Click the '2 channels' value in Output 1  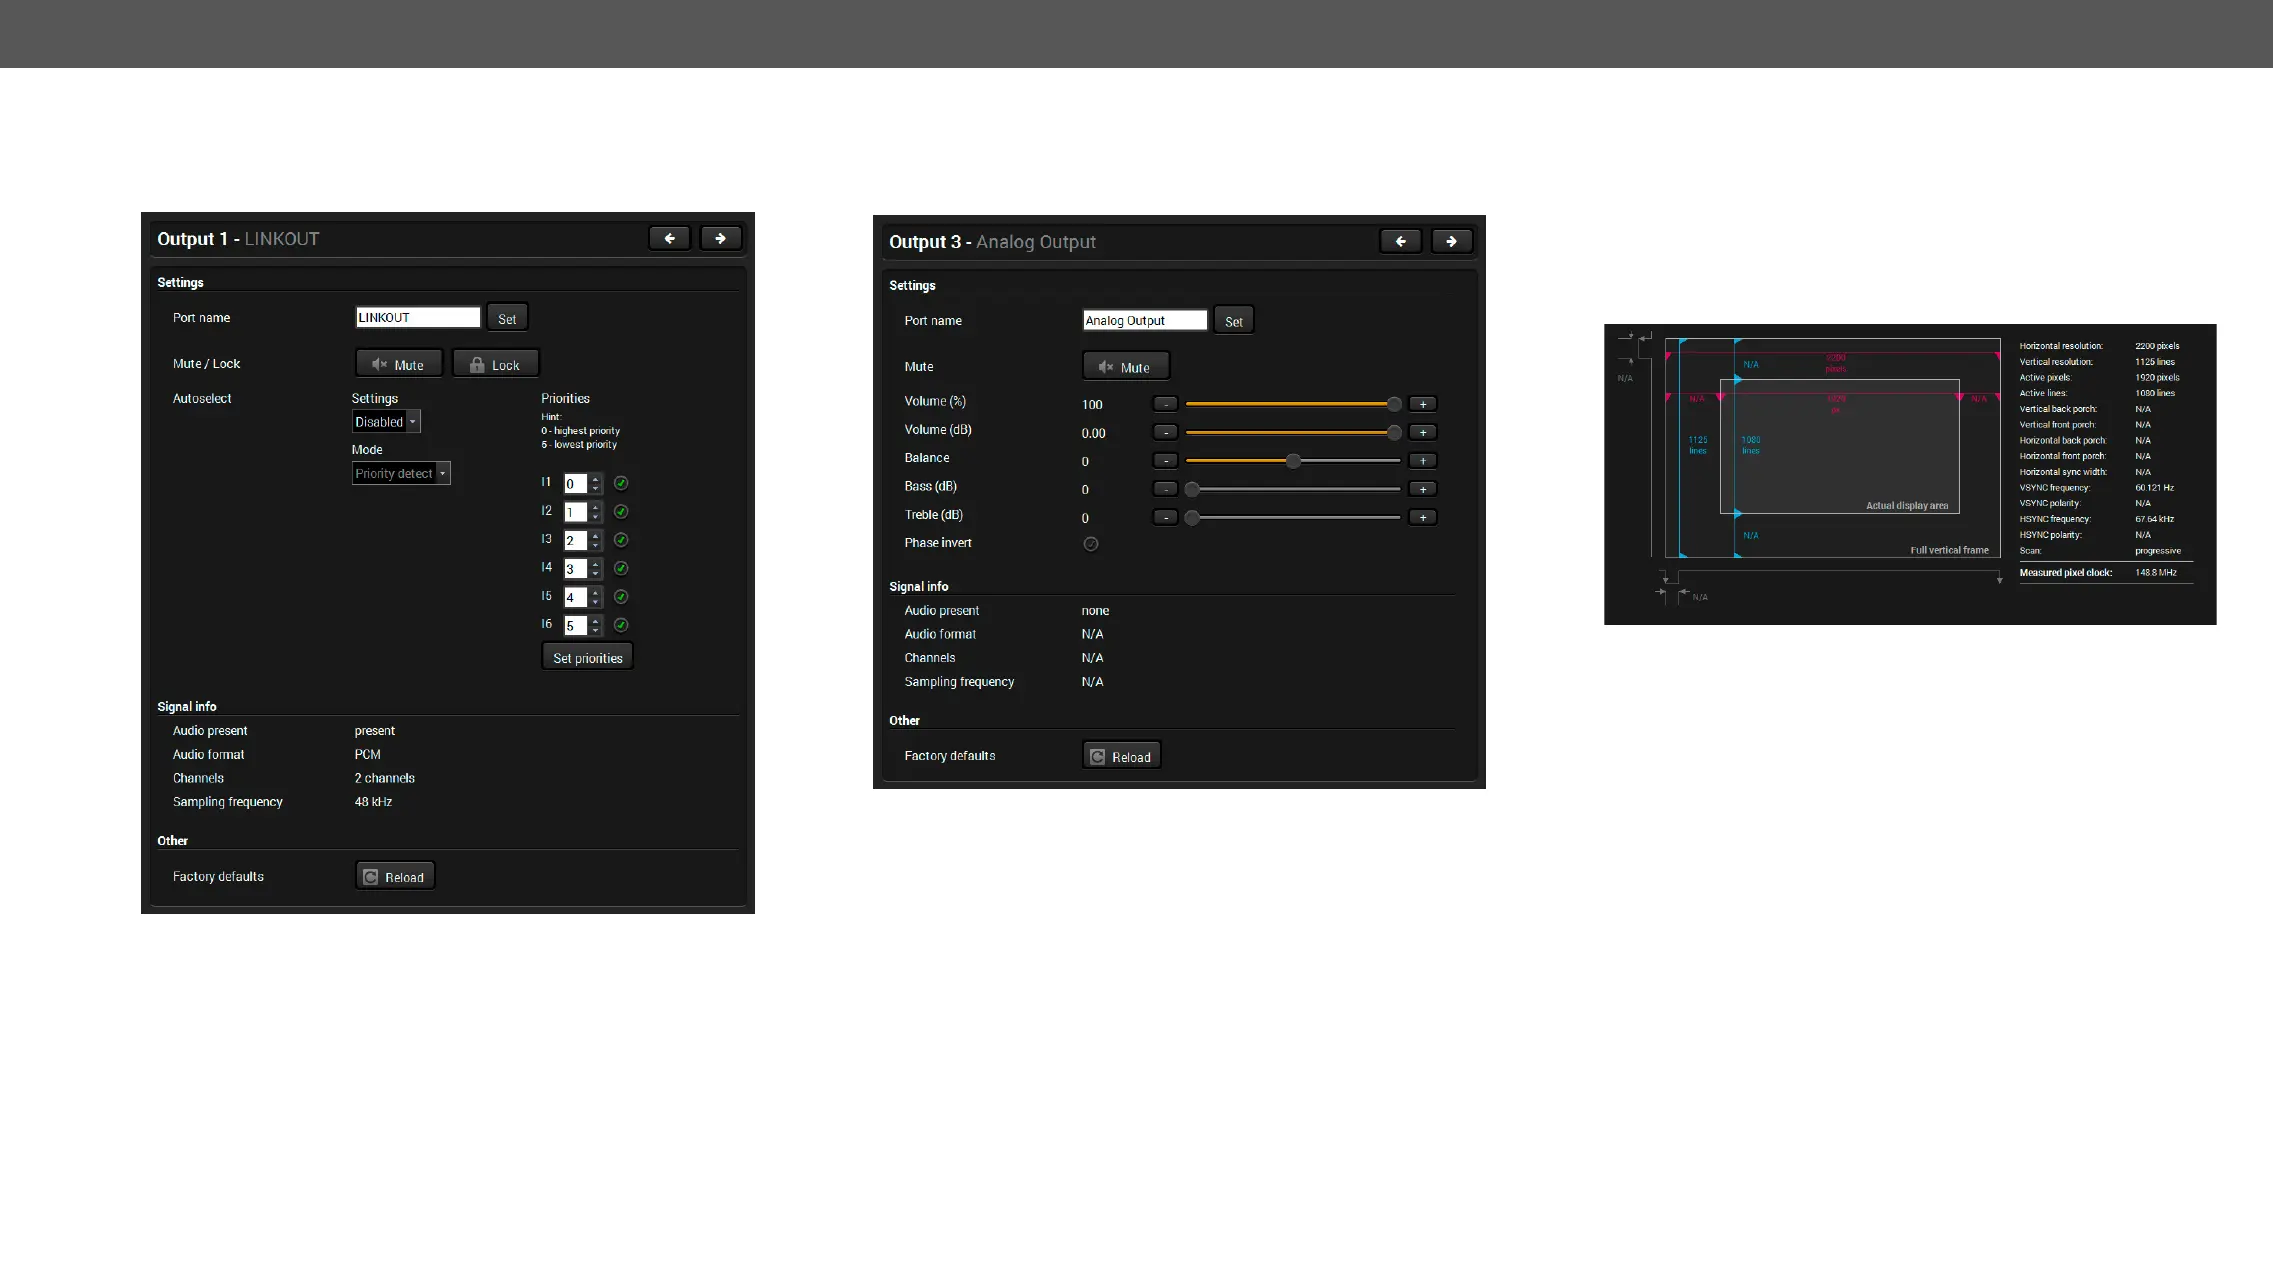384,778
